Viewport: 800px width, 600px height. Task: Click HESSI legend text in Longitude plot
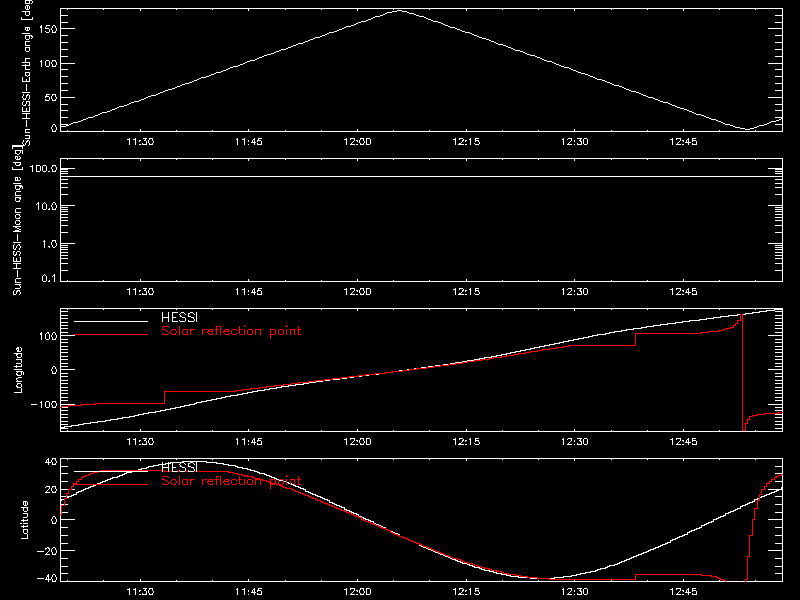coord(179,317)
